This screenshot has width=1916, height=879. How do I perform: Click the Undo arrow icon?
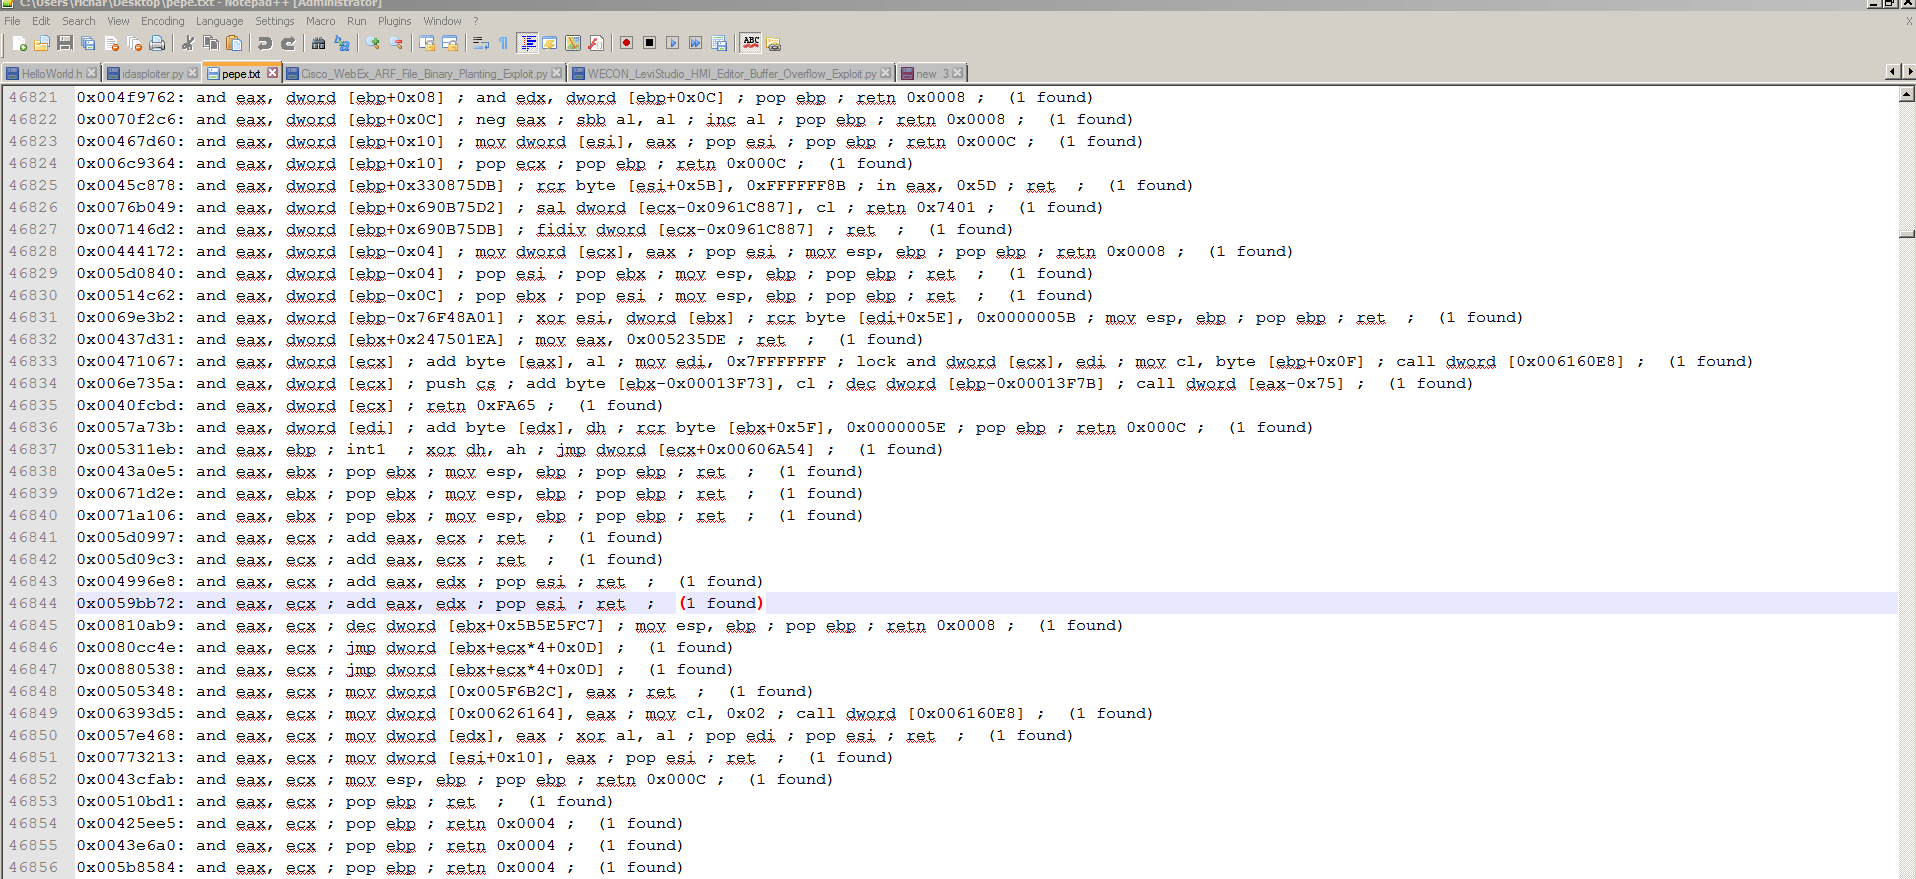(x=264, y=43)
